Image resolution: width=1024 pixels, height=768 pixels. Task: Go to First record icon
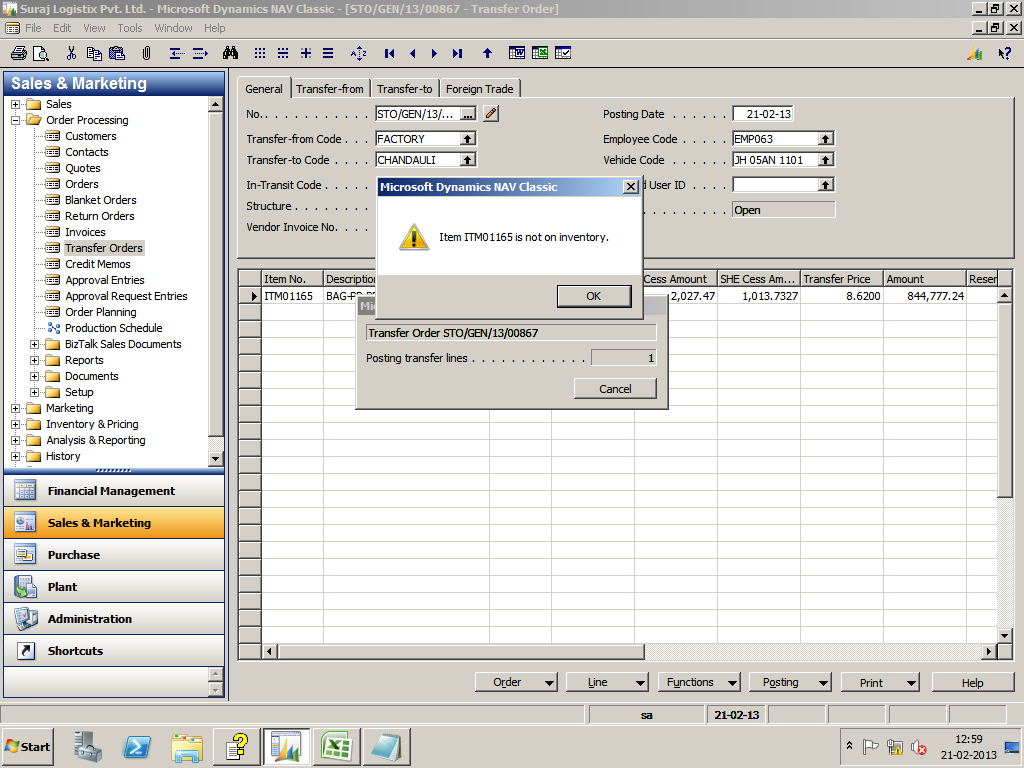click(x=390, y=54)
